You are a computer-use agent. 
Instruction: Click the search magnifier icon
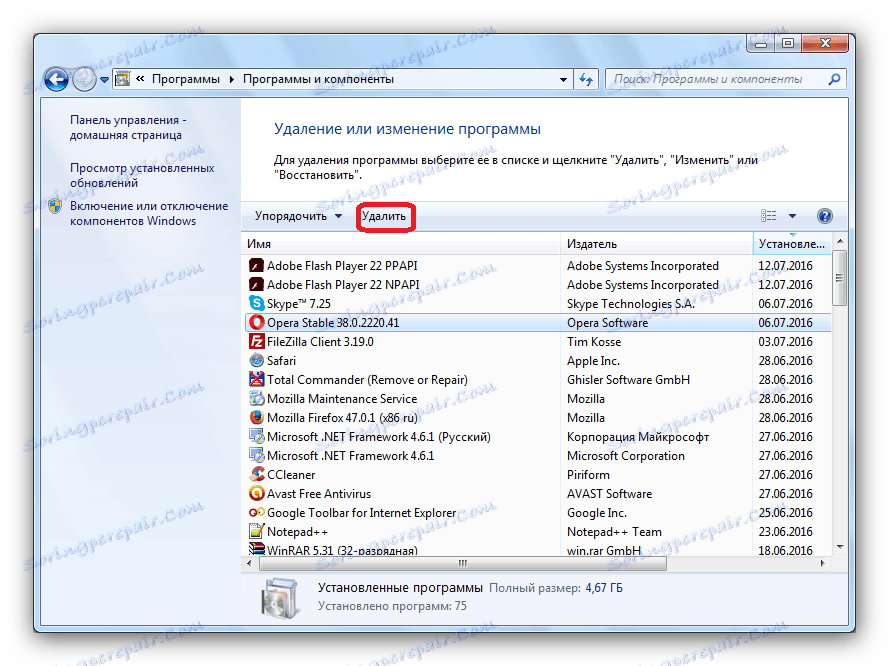pos(834,79)
